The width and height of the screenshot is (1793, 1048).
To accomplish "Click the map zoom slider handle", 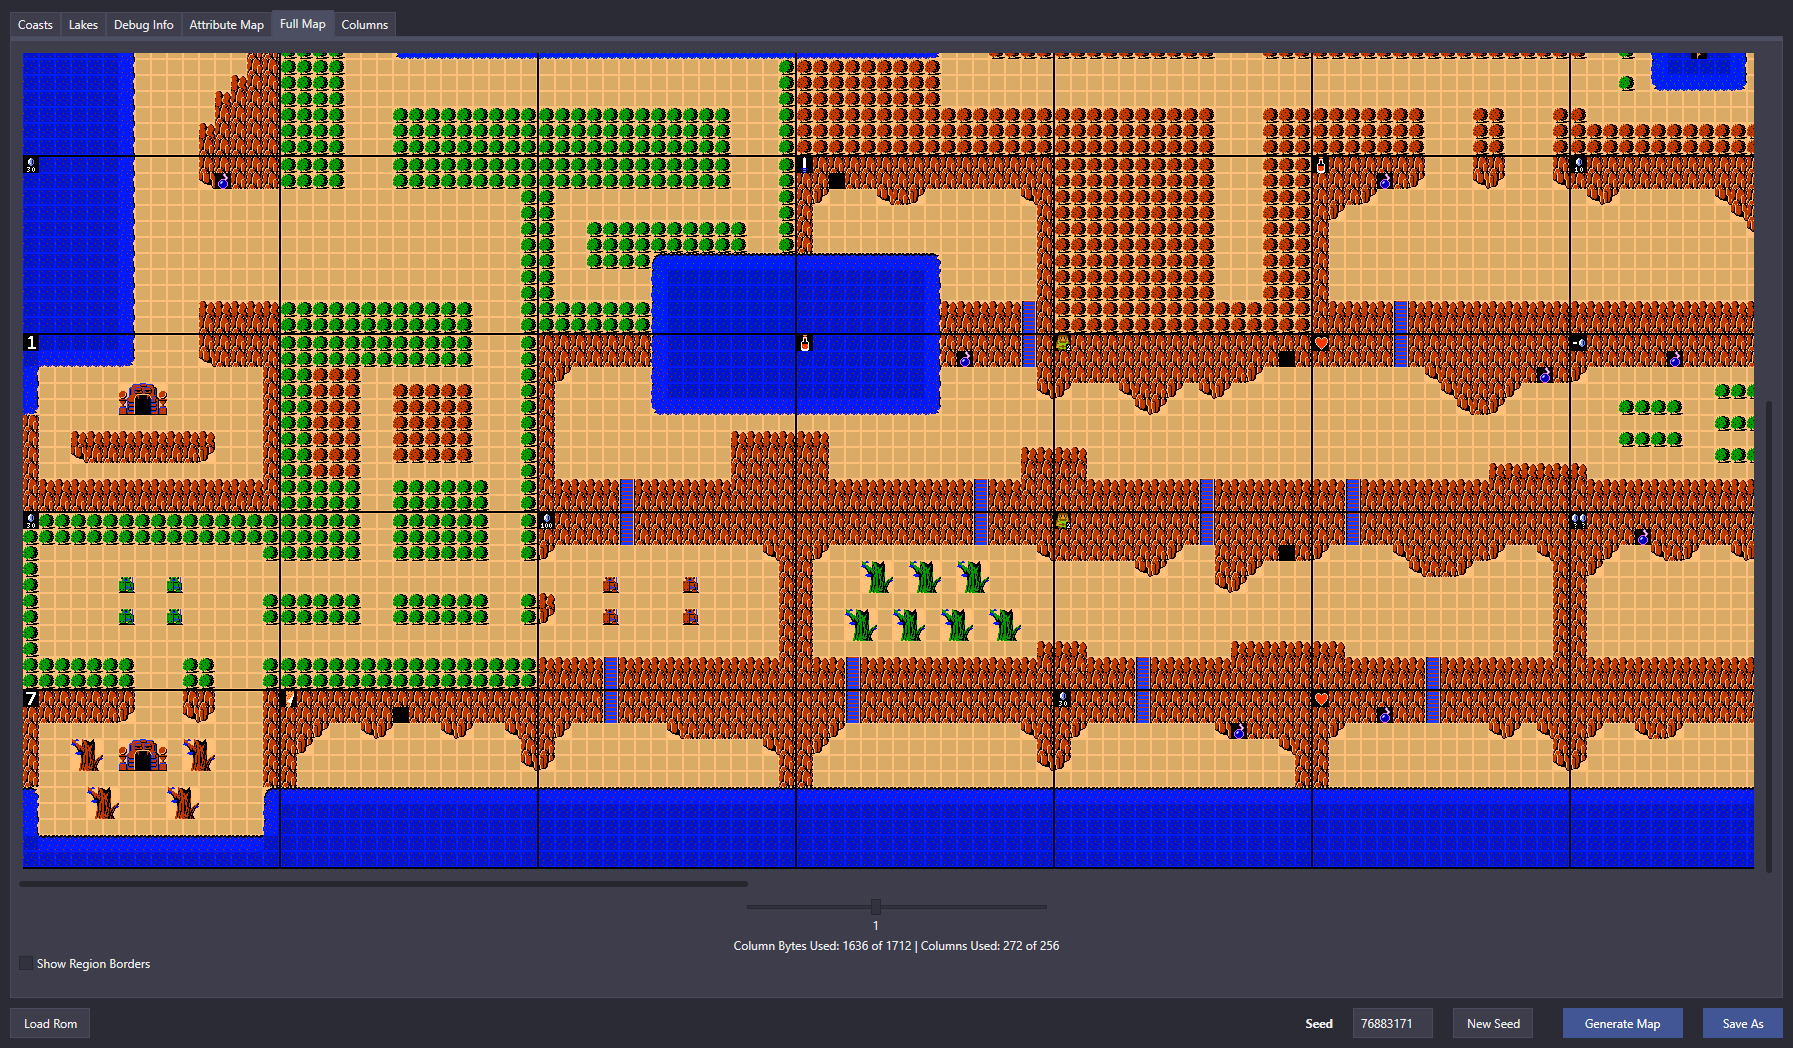I will pyautogui.click(x=876, y=907).
